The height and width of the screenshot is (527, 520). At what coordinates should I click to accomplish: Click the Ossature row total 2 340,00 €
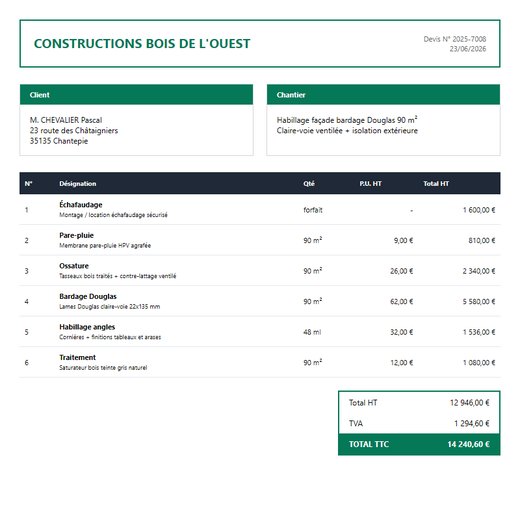pyautogui.click(x=479, y=271)
